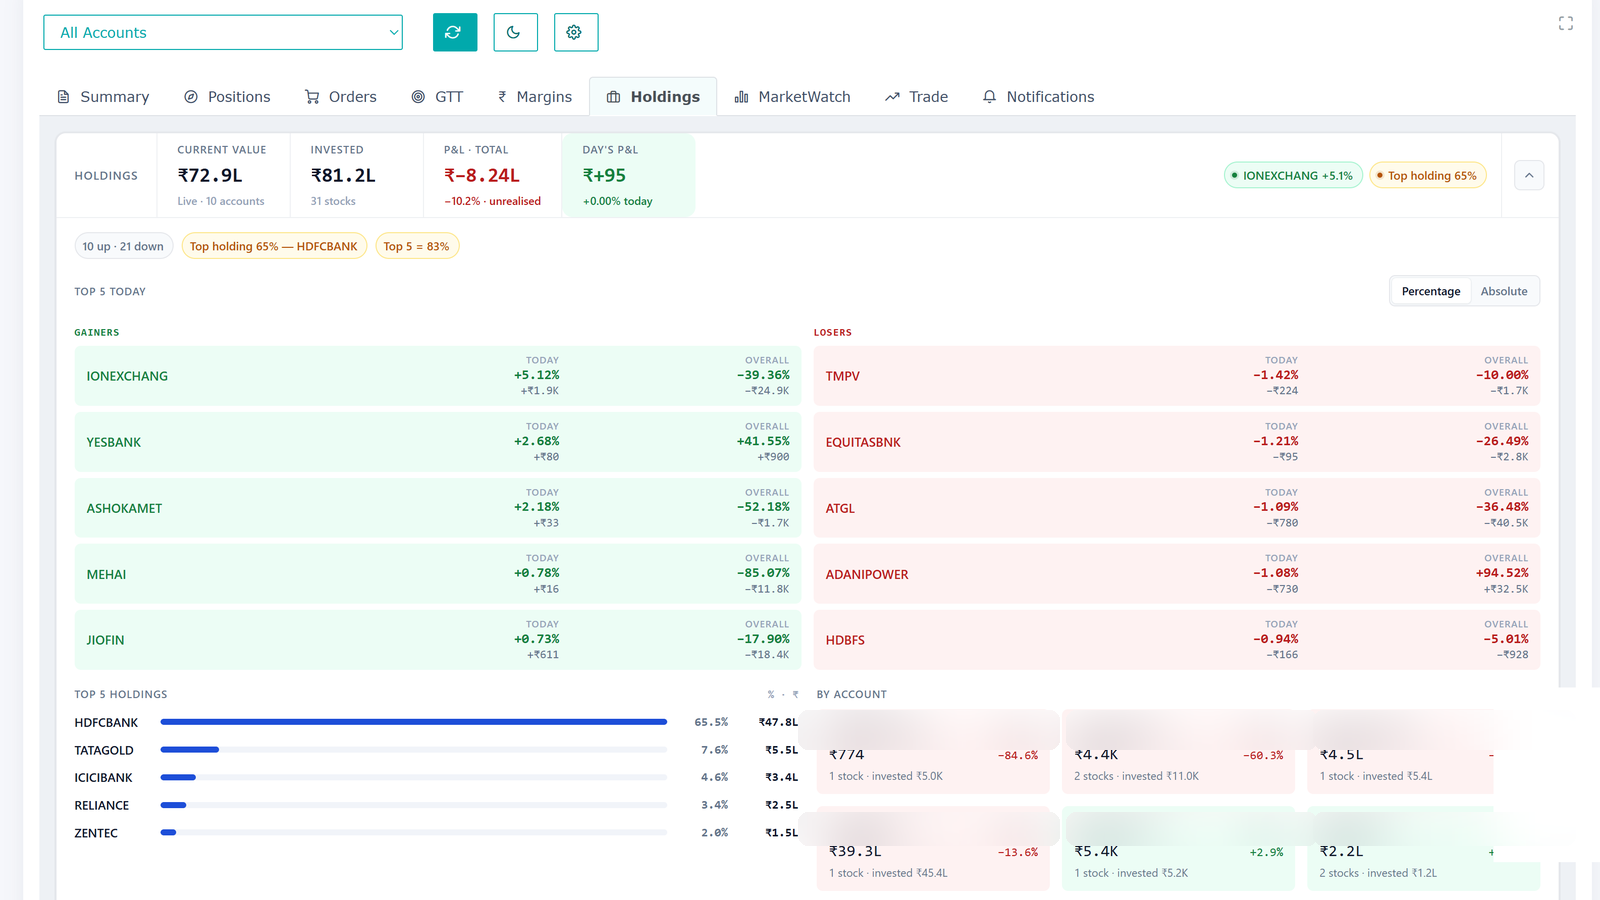Select the Day's P&L summary card
The height and width of the screenshot is (900, 1600).
(628, 175)
